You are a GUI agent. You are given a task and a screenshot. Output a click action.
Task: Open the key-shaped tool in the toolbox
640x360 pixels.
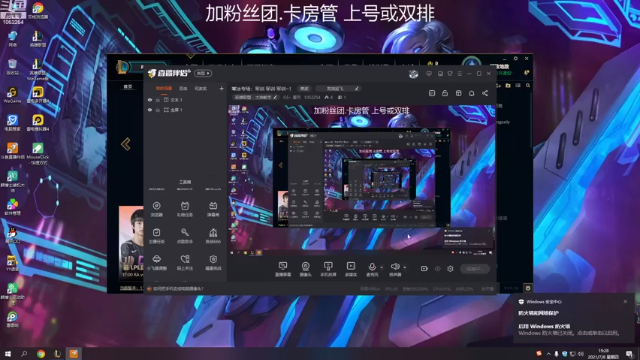[185, 236]
